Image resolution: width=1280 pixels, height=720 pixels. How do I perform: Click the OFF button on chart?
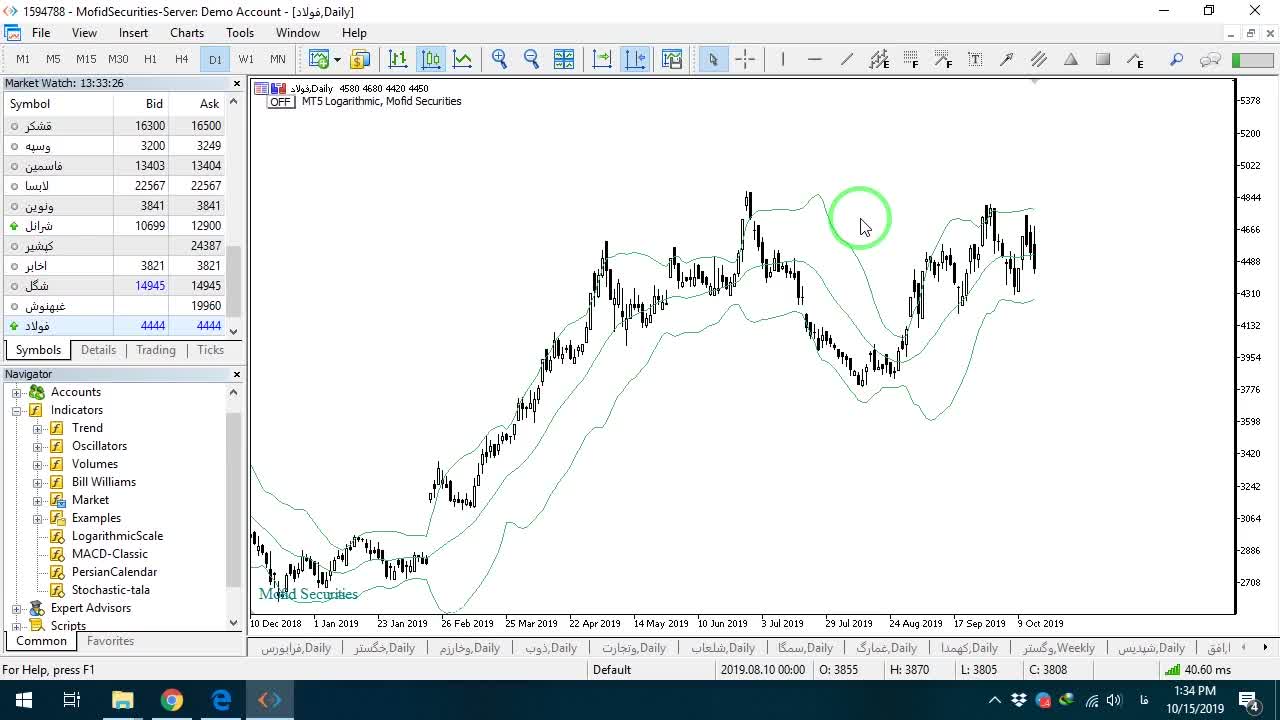click(x=280, y=102)
